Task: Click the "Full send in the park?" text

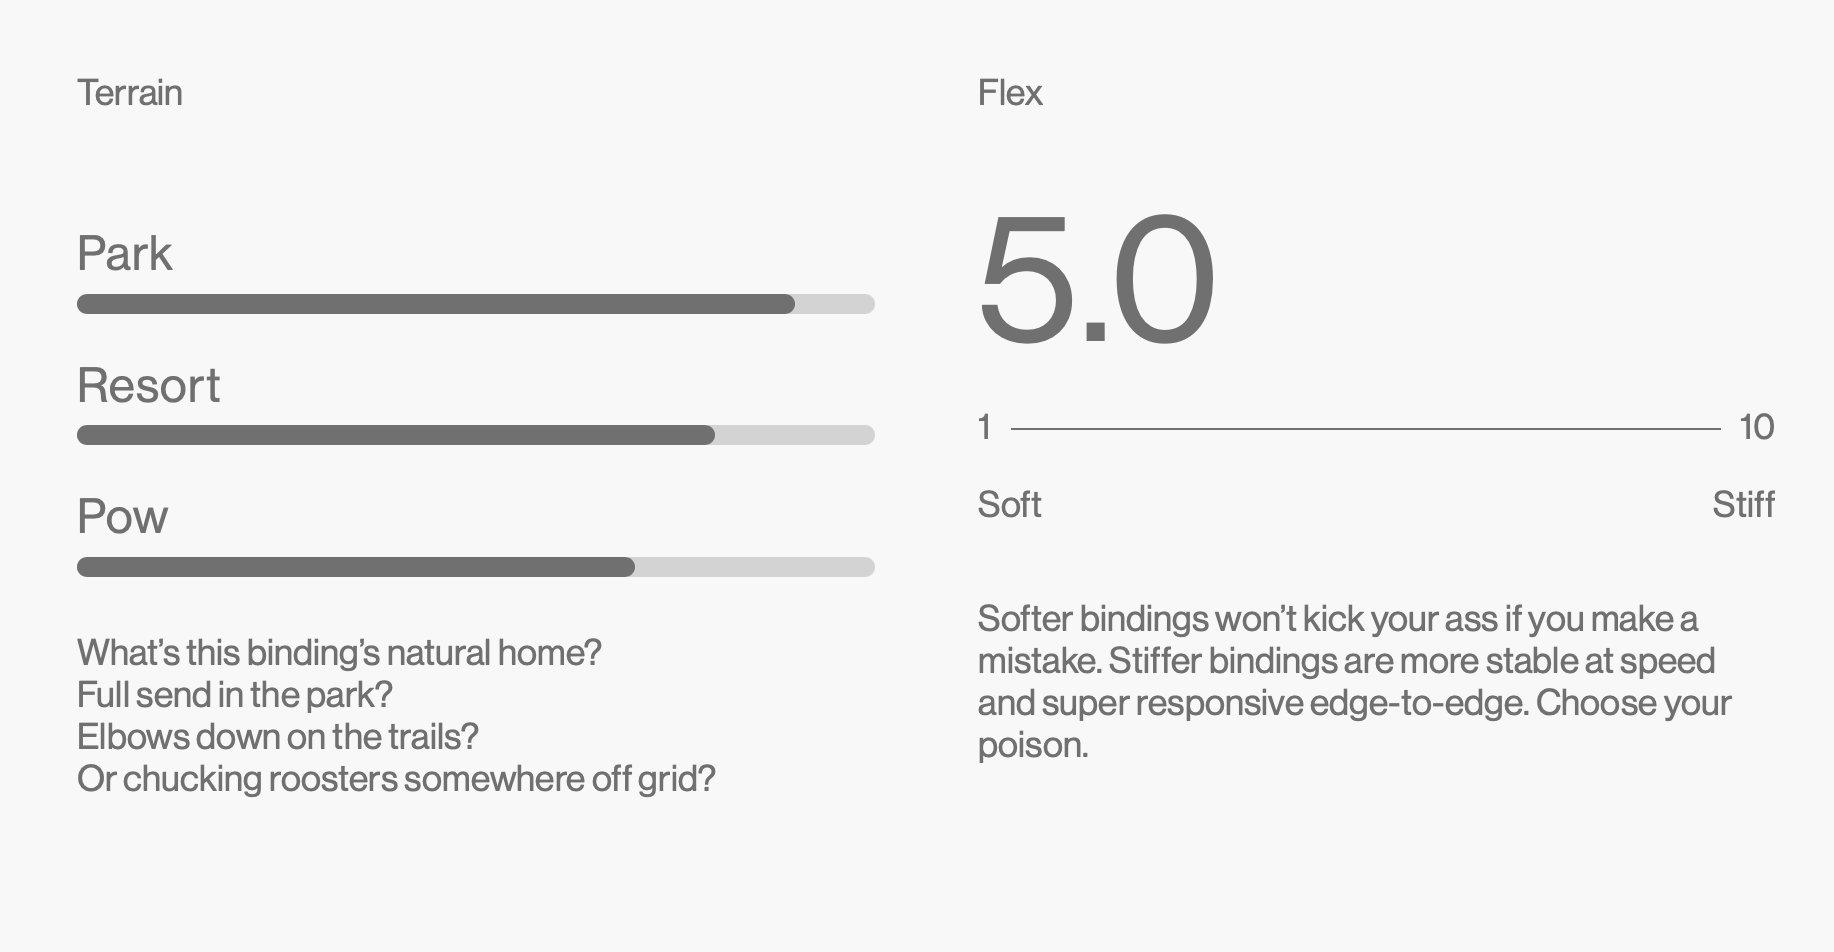Action: [235, 695]
